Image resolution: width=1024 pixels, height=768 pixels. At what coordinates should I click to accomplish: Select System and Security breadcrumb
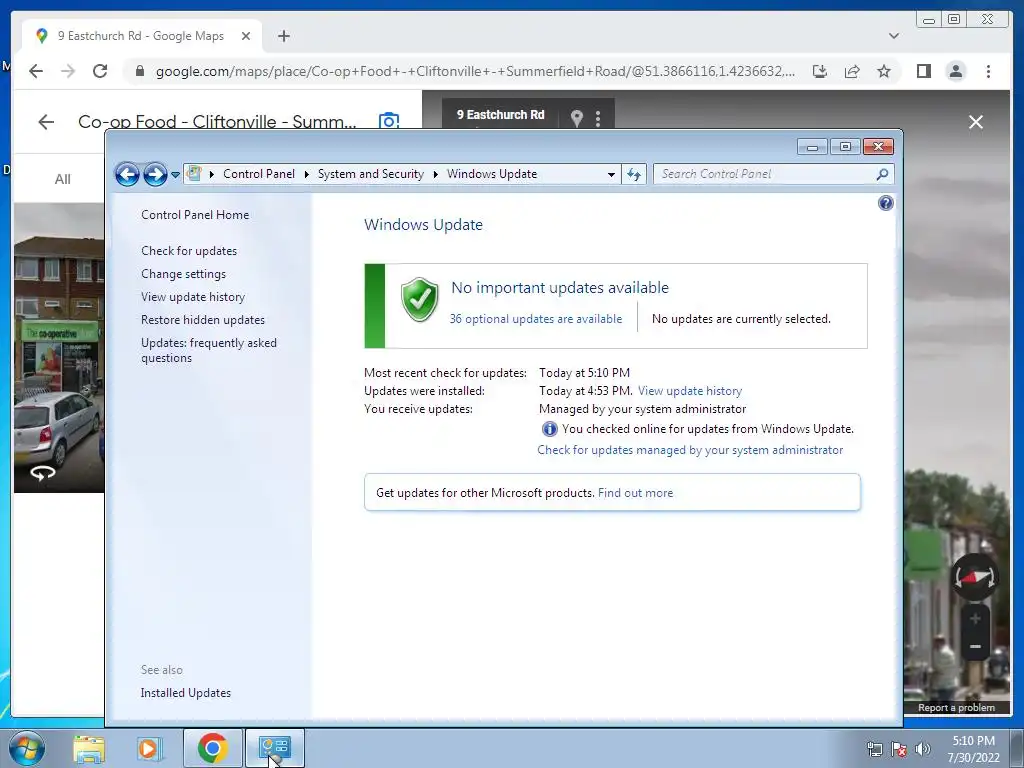(x=370, y=174)
